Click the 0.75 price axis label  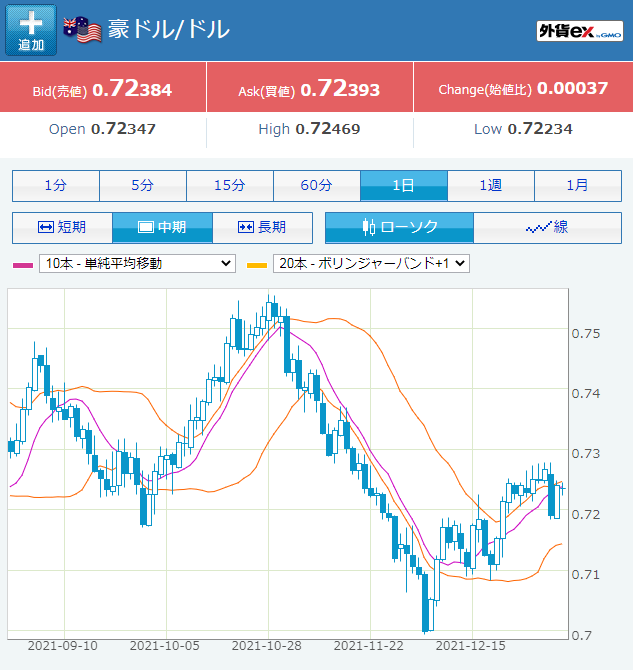click(586, 334)
